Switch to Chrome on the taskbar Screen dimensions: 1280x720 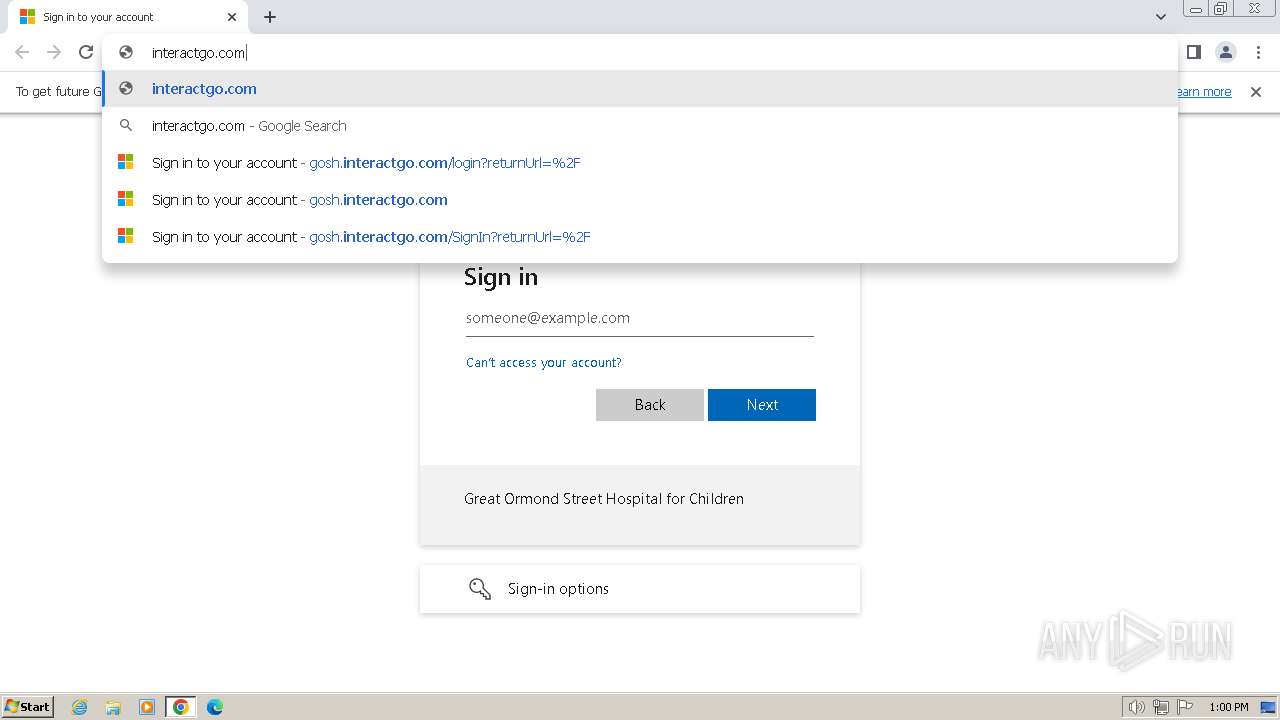tap(181, 707)
